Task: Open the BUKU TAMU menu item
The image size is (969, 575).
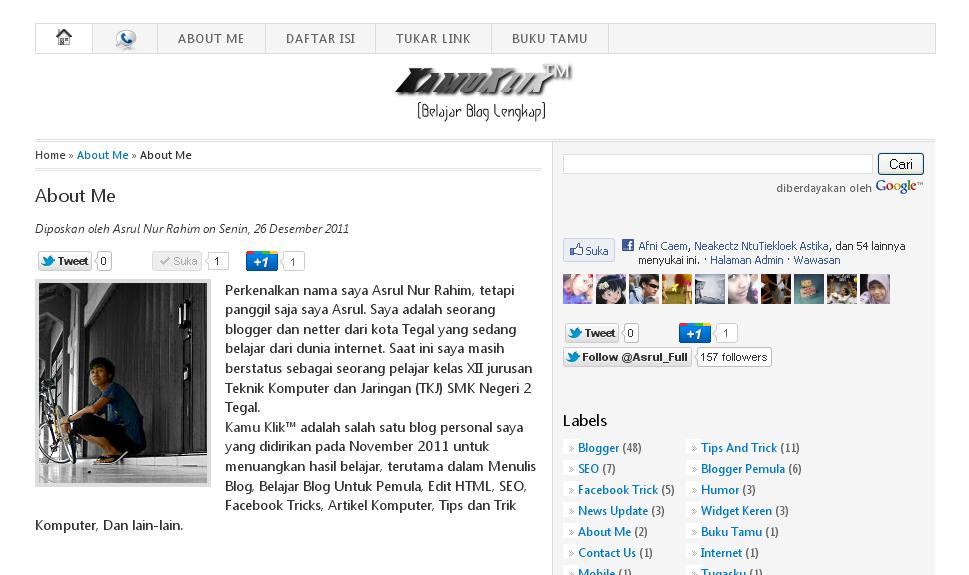Action: (550, 39)
